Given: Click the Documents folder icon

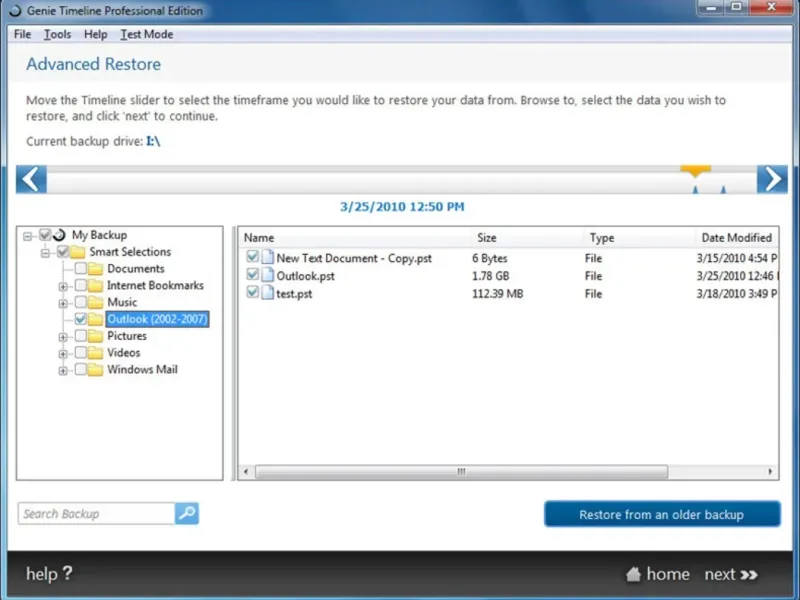Looking at the screenshot, I should pos(95,268).
